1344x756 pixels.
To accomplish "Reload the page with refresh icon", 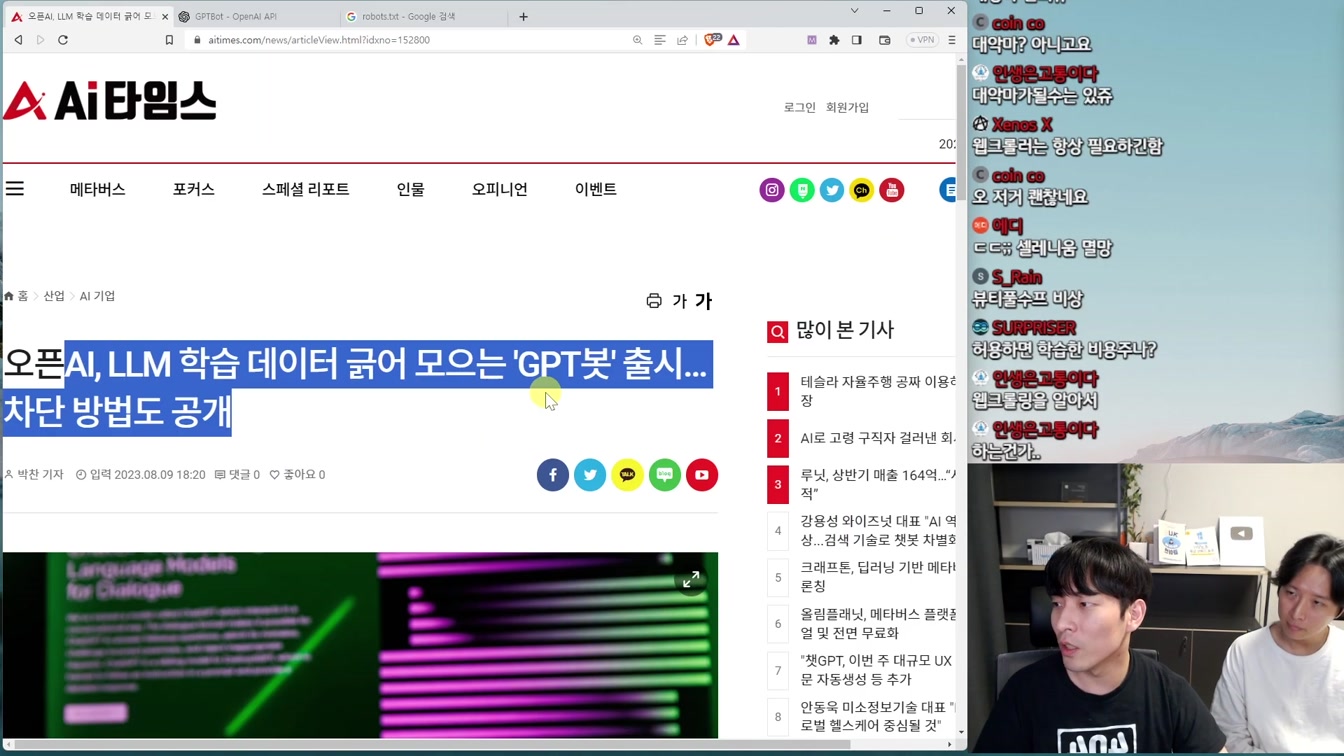I will tap(63, 40).
